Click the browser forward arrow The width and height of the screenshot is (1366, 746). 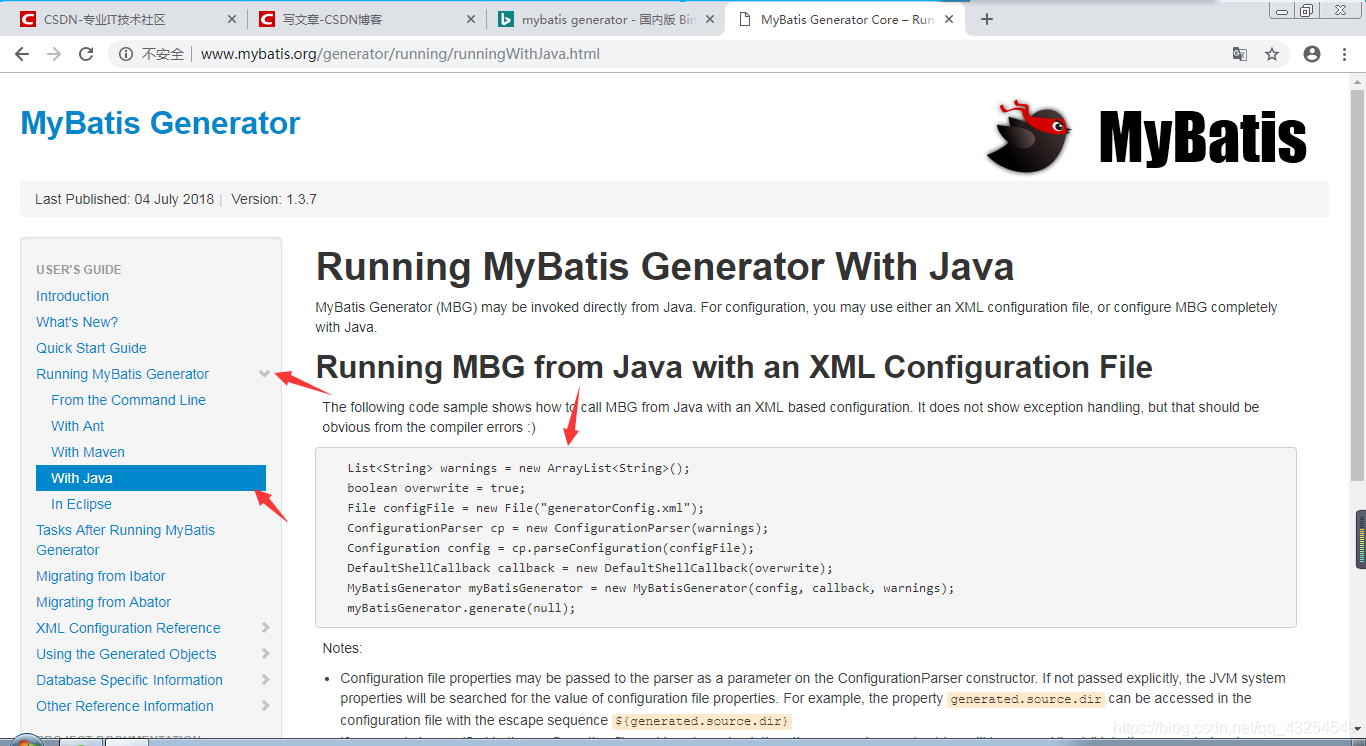tap(54, 54)
